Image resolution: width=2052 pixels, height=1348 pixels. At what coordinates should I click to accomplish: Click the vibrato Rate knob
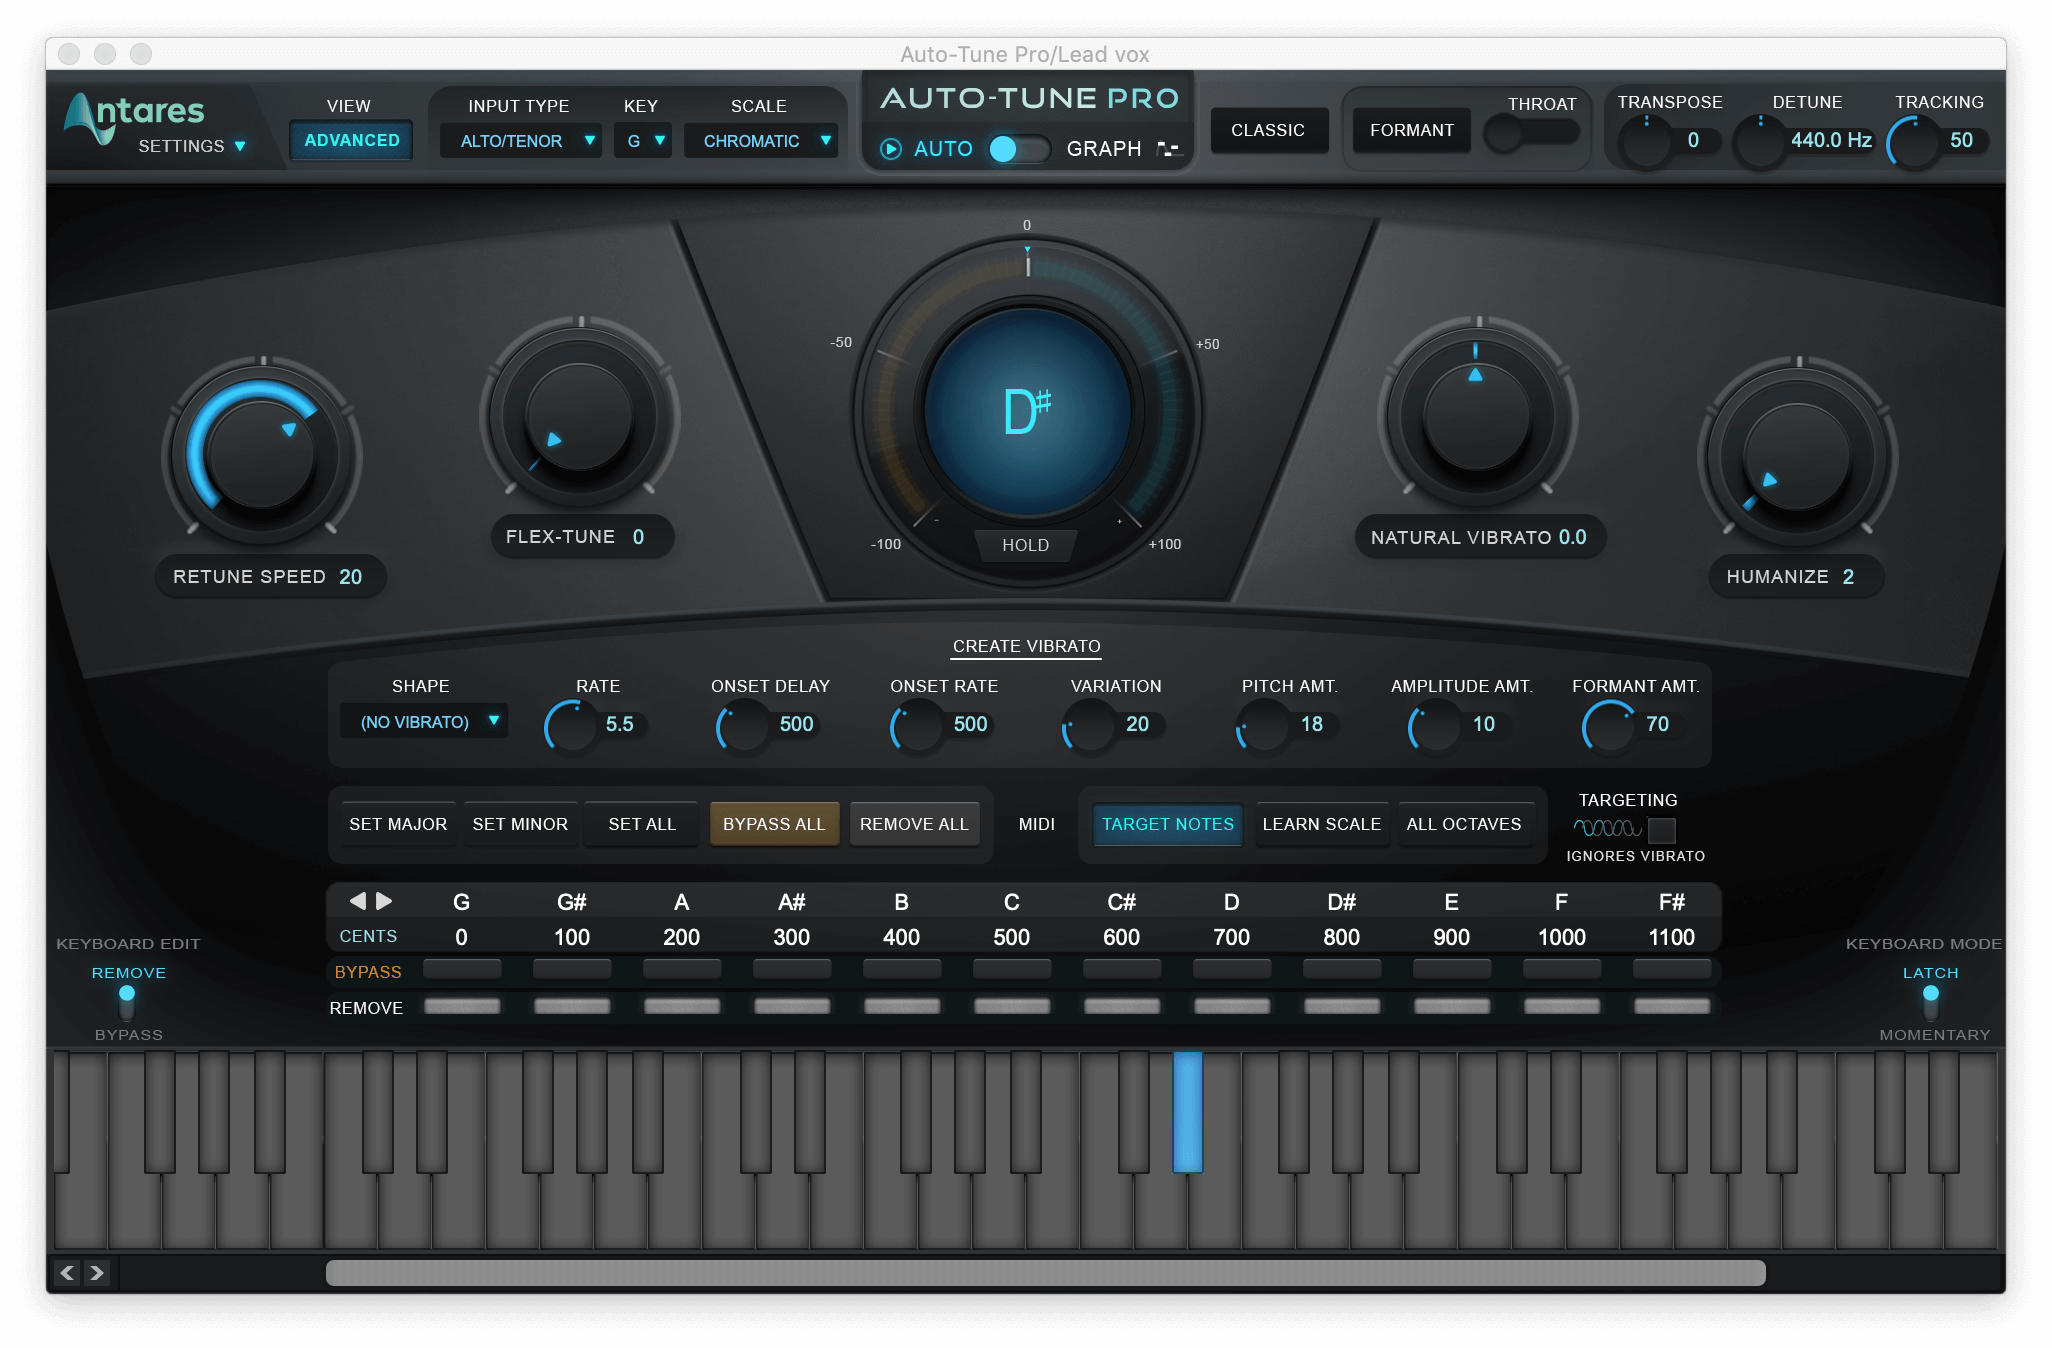pos(571,726)
